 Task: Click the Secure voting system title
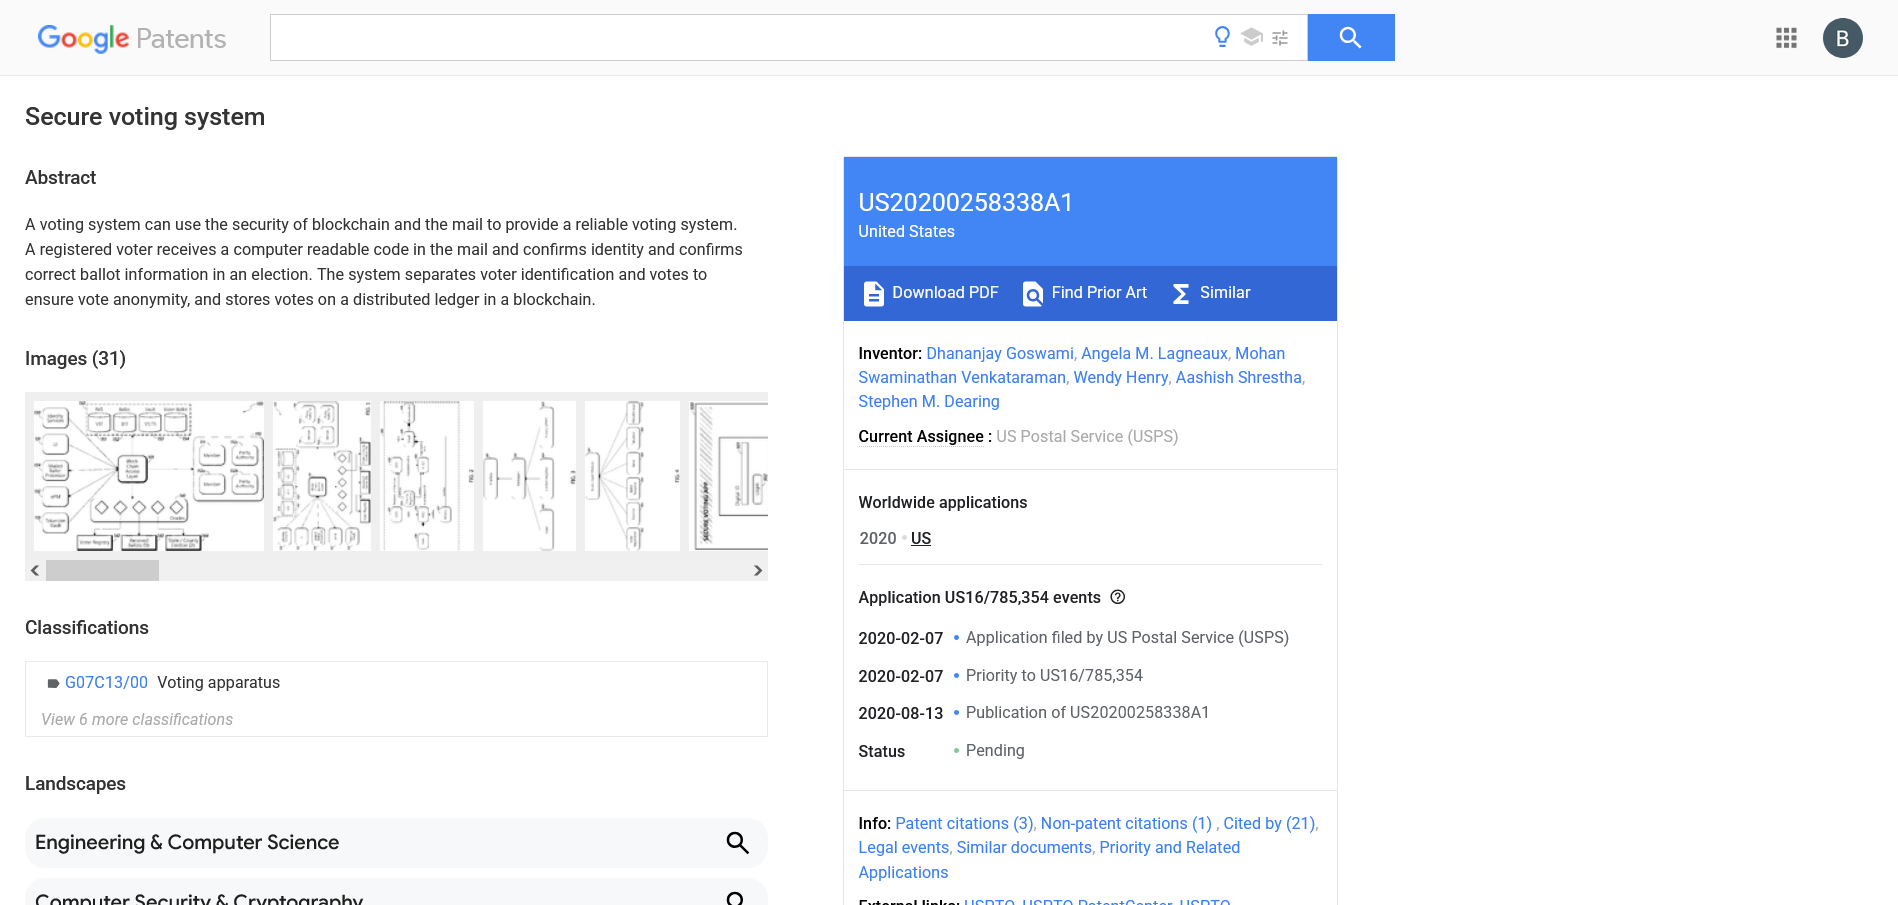[145, 117]
